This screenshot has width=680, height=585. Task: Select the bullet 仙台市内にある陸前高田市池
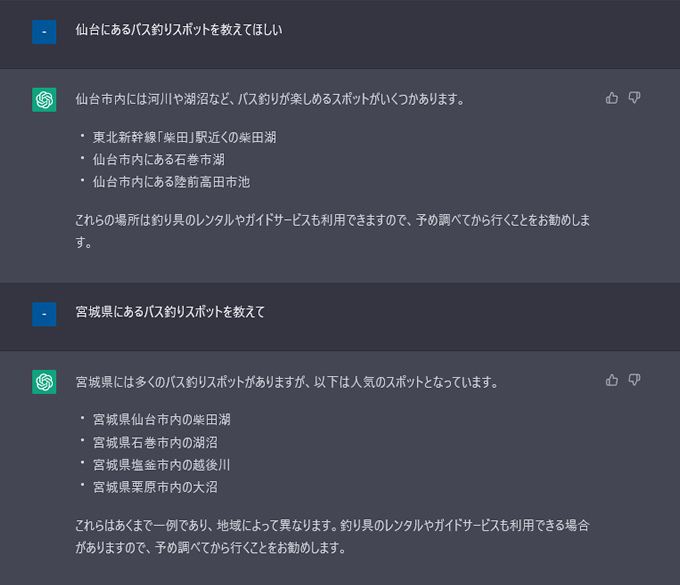171,182
